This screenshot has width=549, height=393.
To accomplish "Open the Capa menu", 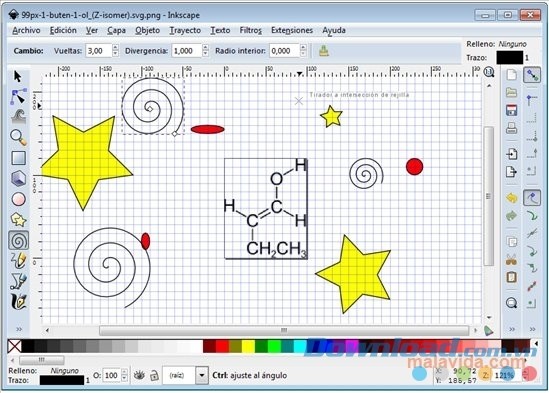I will click(x=116, y=30).
